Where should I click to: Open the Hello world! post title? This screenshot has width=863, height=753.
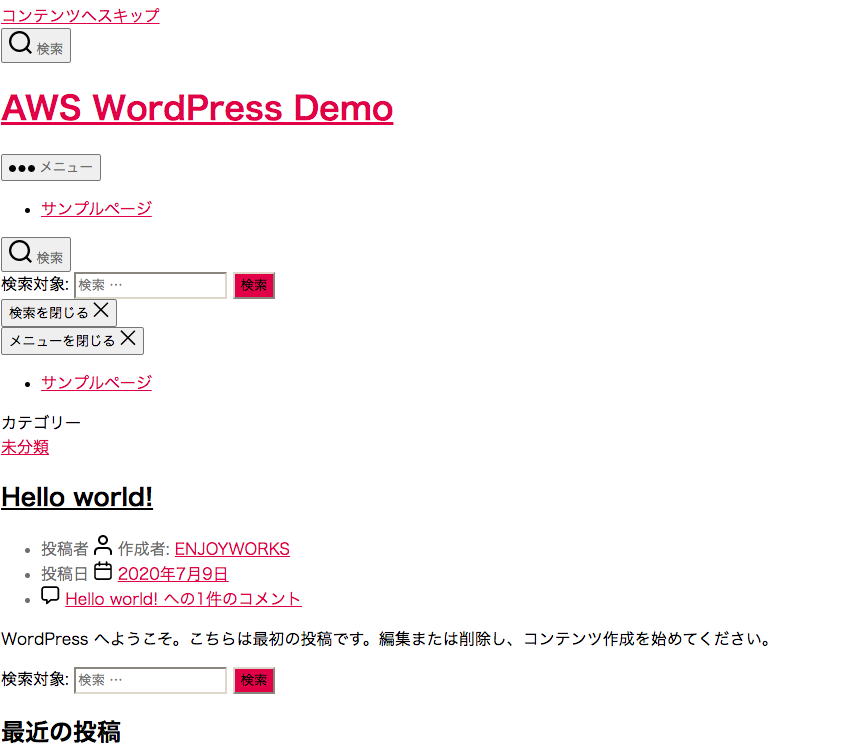click(x=77, y=497)
